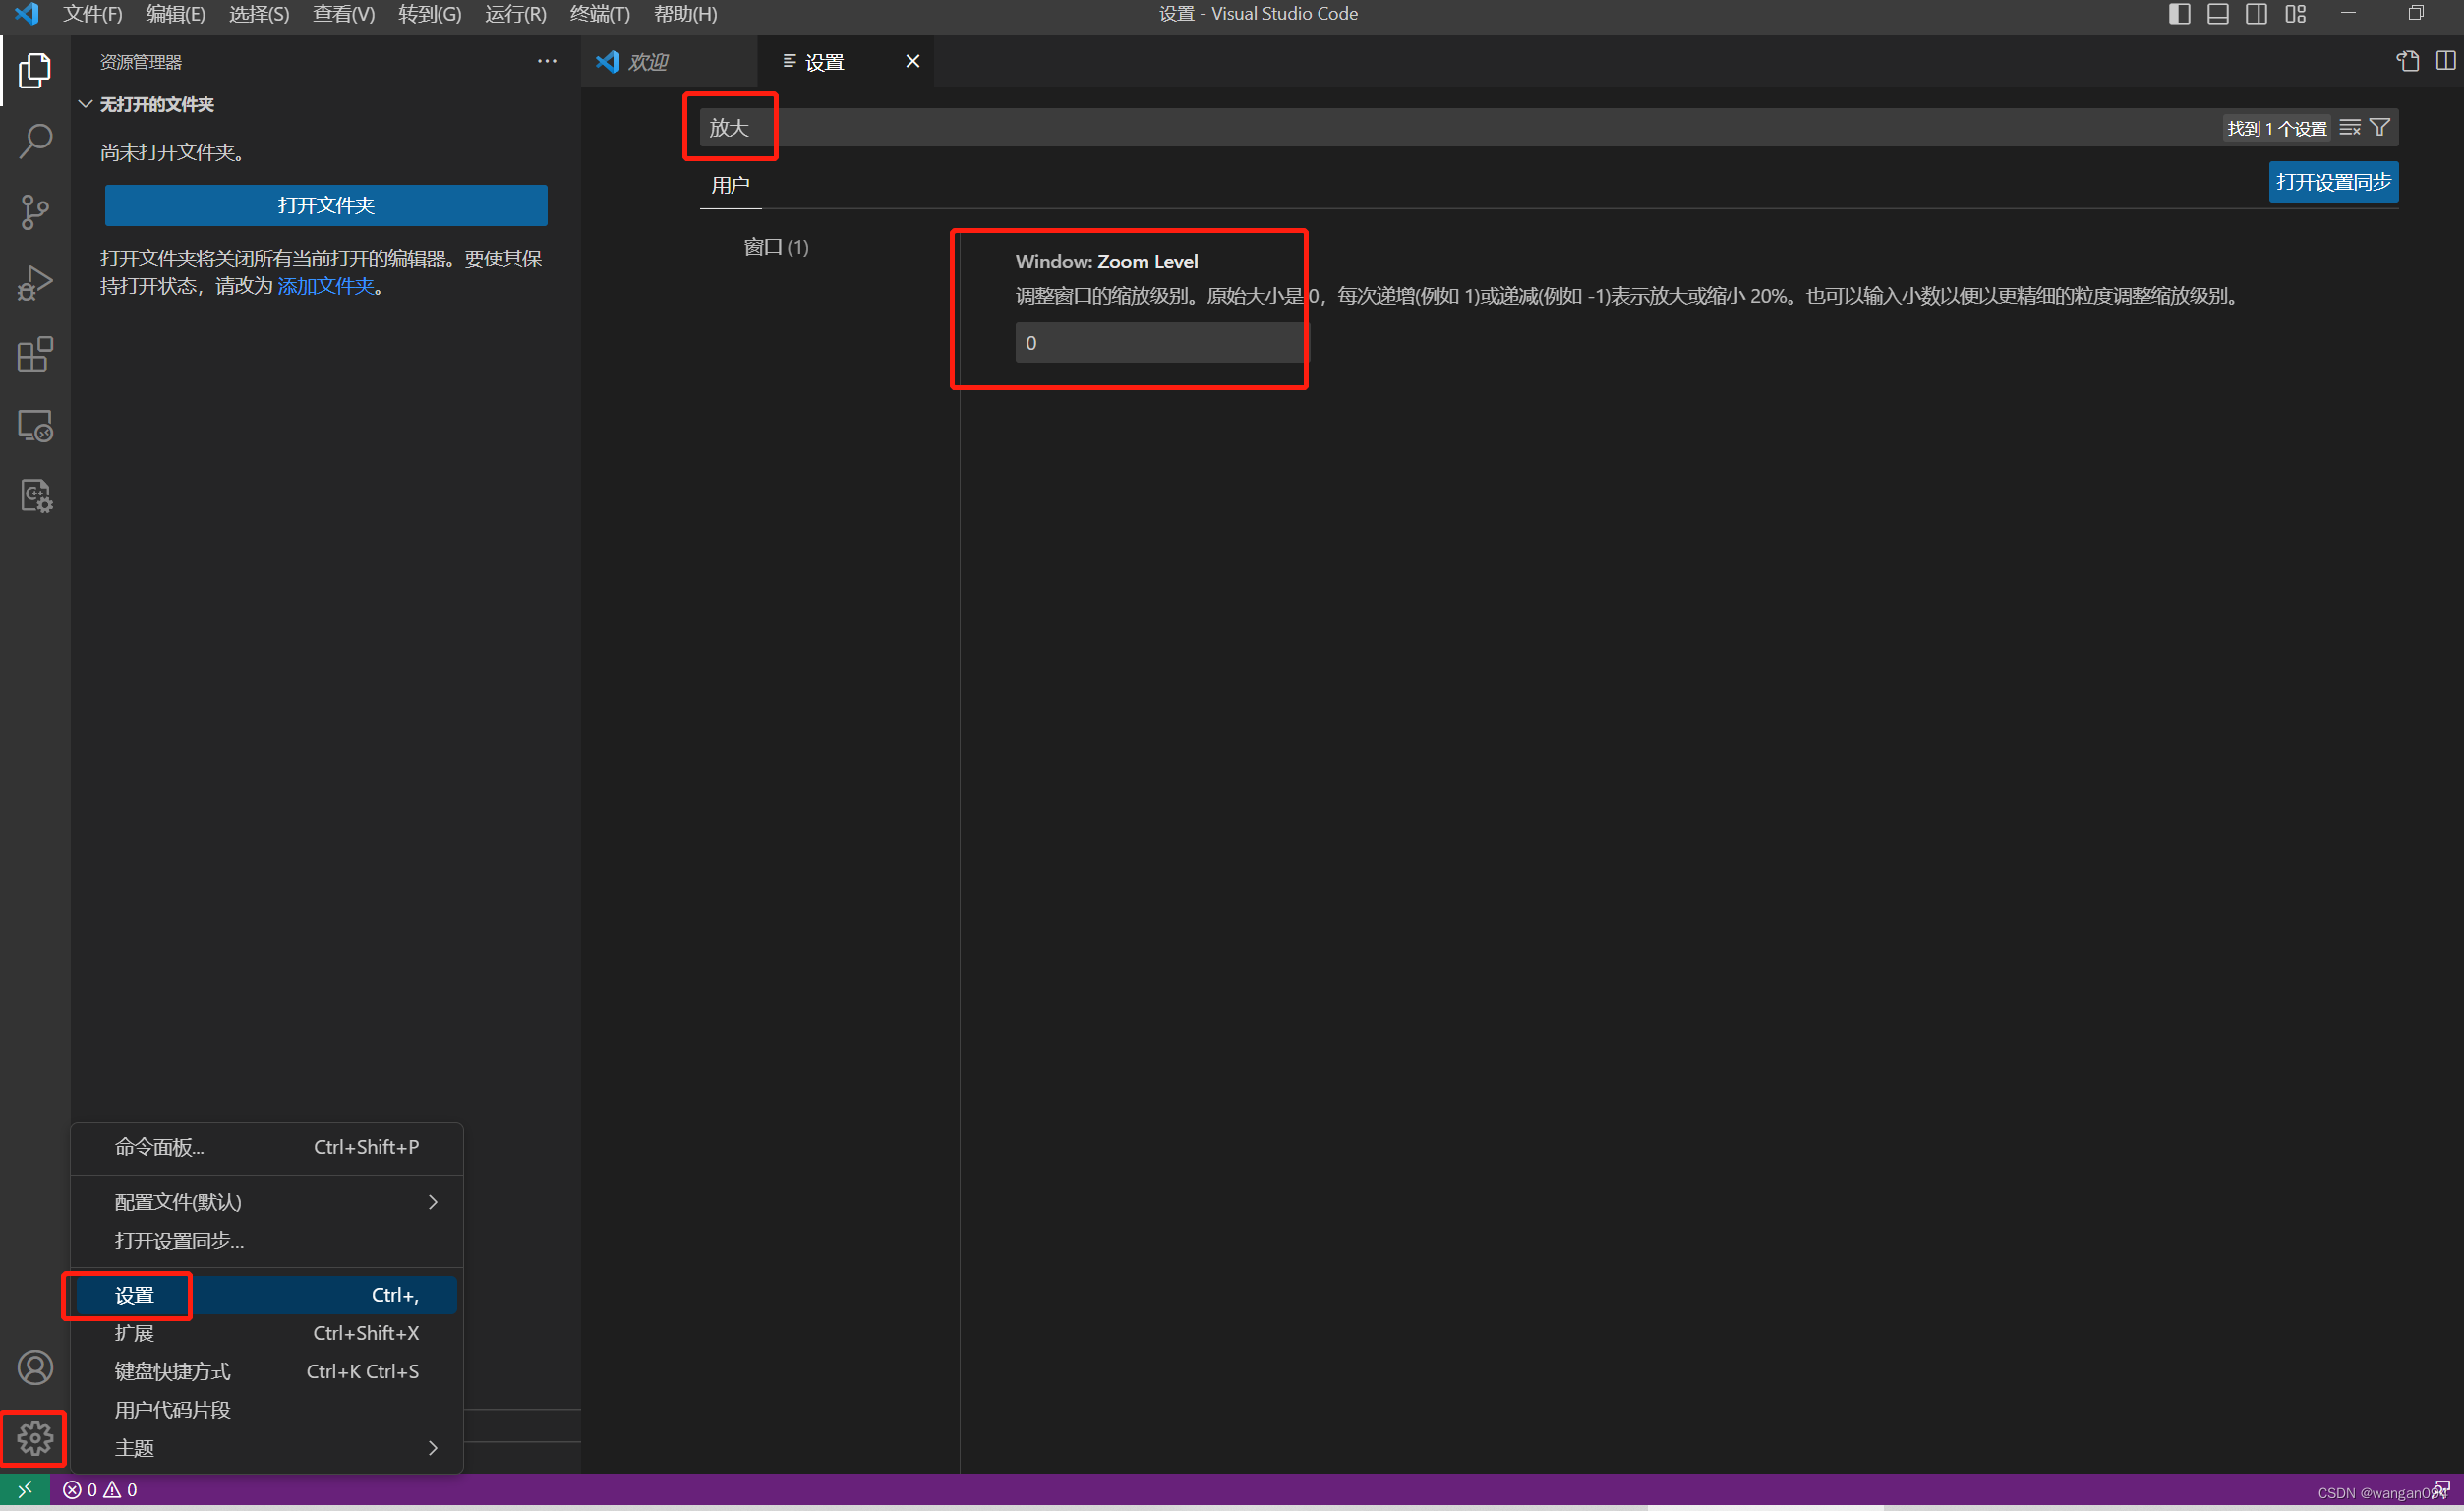
Task: Select the 窗口 (1) settings category
Action: (x=776, y=247)
